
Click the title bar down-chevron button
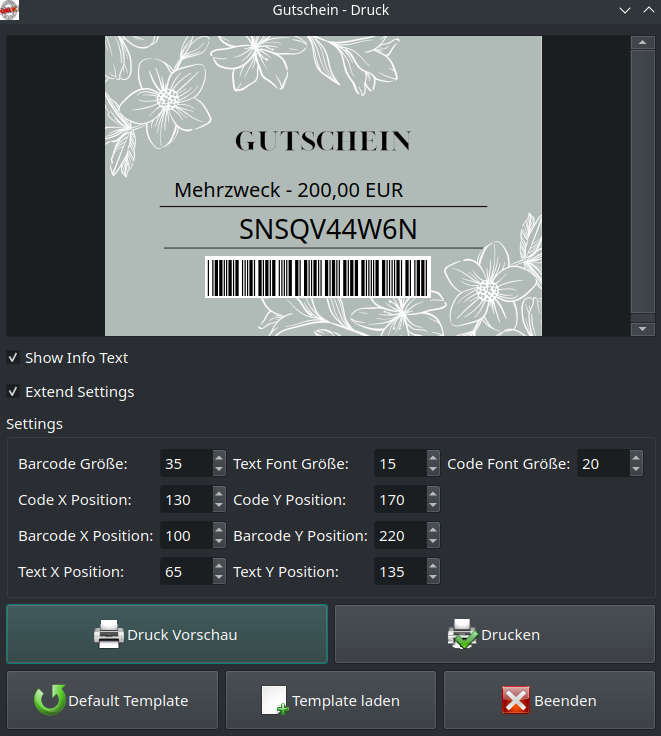coord(625,10)
